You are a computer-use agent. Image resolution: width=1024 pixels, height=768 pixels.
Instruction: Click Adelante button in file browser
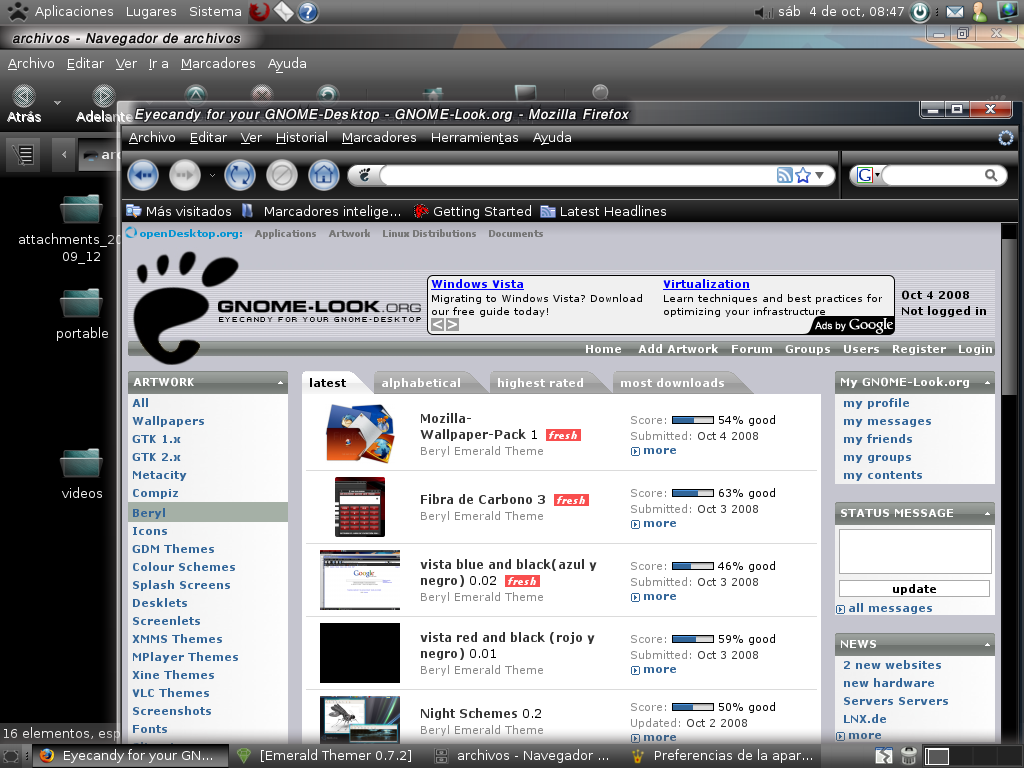pyautogui.click(x=103, y=104)
